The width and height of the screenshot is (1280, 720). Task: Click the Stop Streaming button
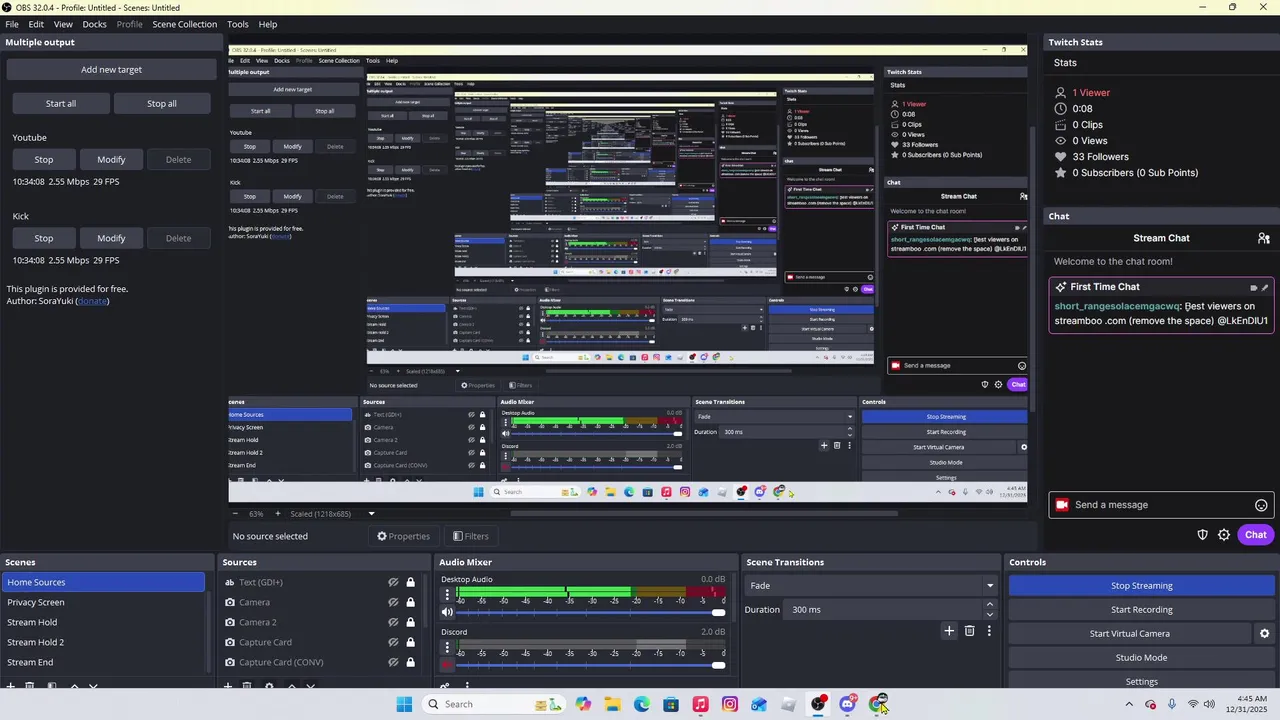(1141, 586)
